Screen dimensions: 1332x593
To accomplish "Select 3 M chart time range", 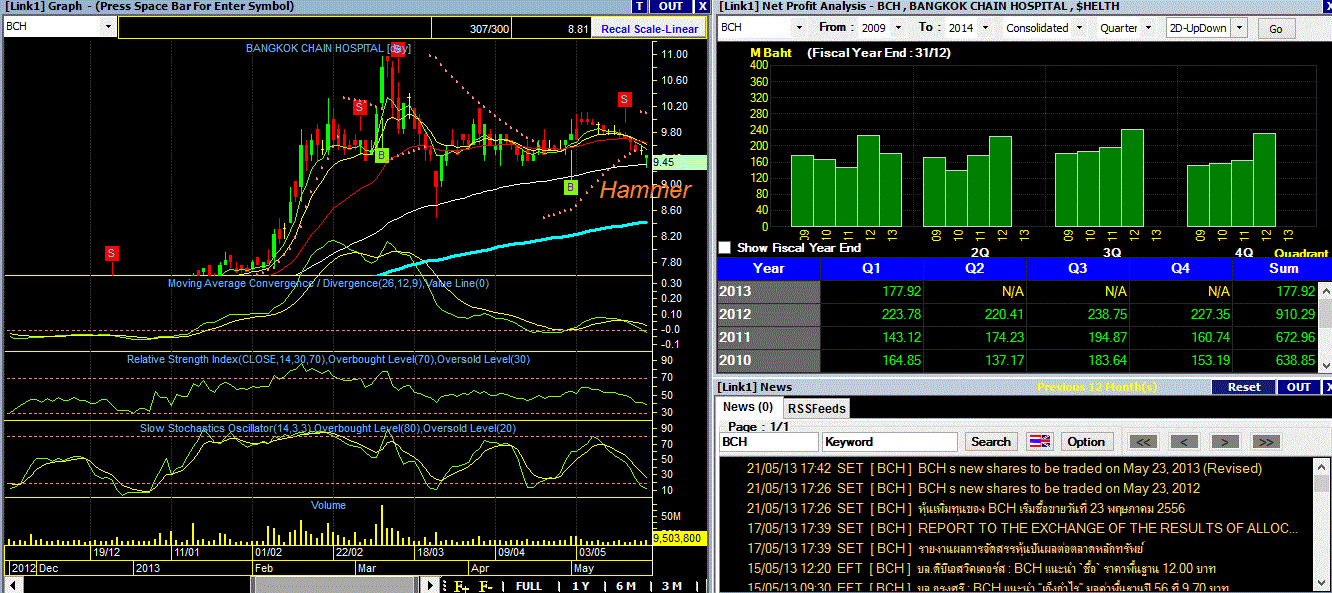I will pos(672,586).
